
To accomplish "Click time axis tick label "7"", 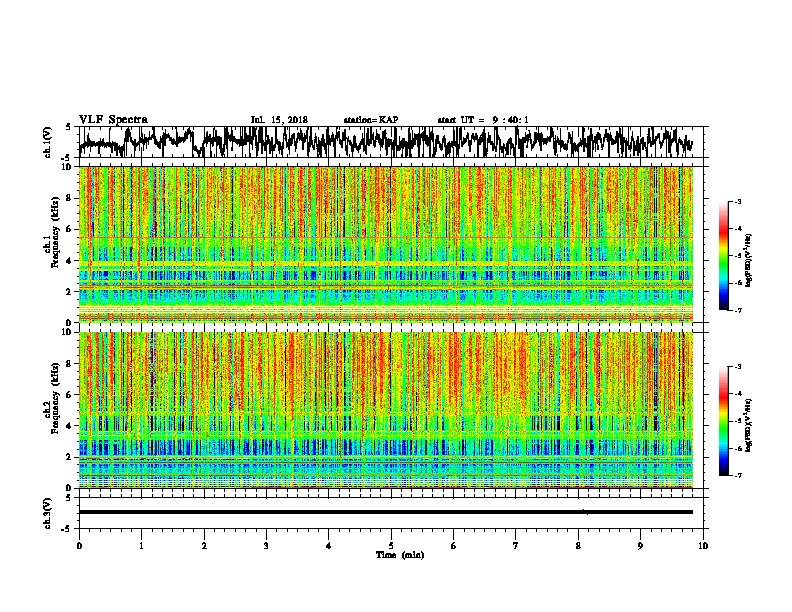I will (x=516, y=546).
